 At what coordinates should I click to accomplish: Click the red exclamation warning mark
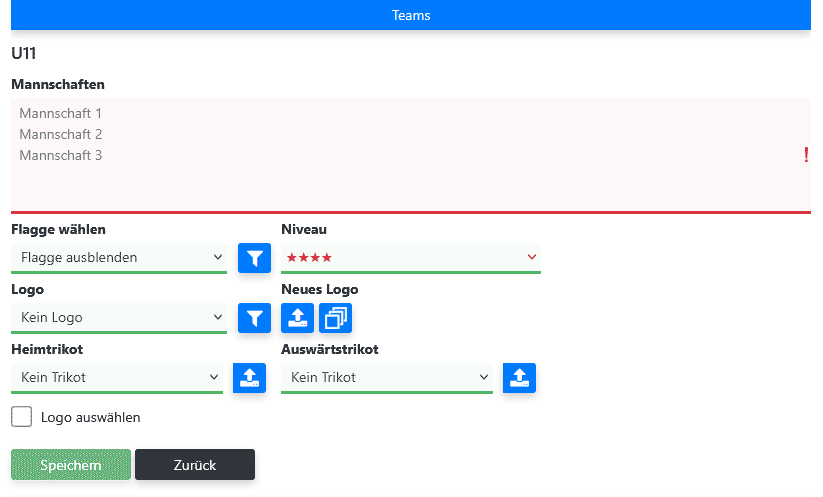pos(806,155)
